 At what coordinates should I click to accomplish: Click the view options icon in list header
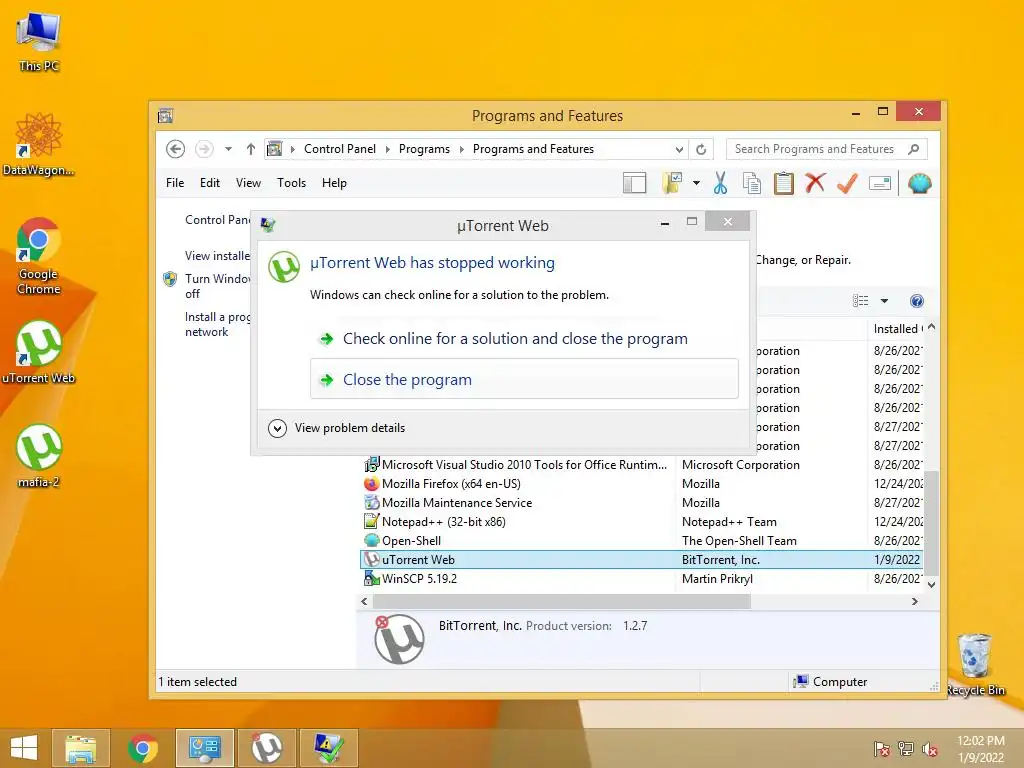[x=861, y=300]
